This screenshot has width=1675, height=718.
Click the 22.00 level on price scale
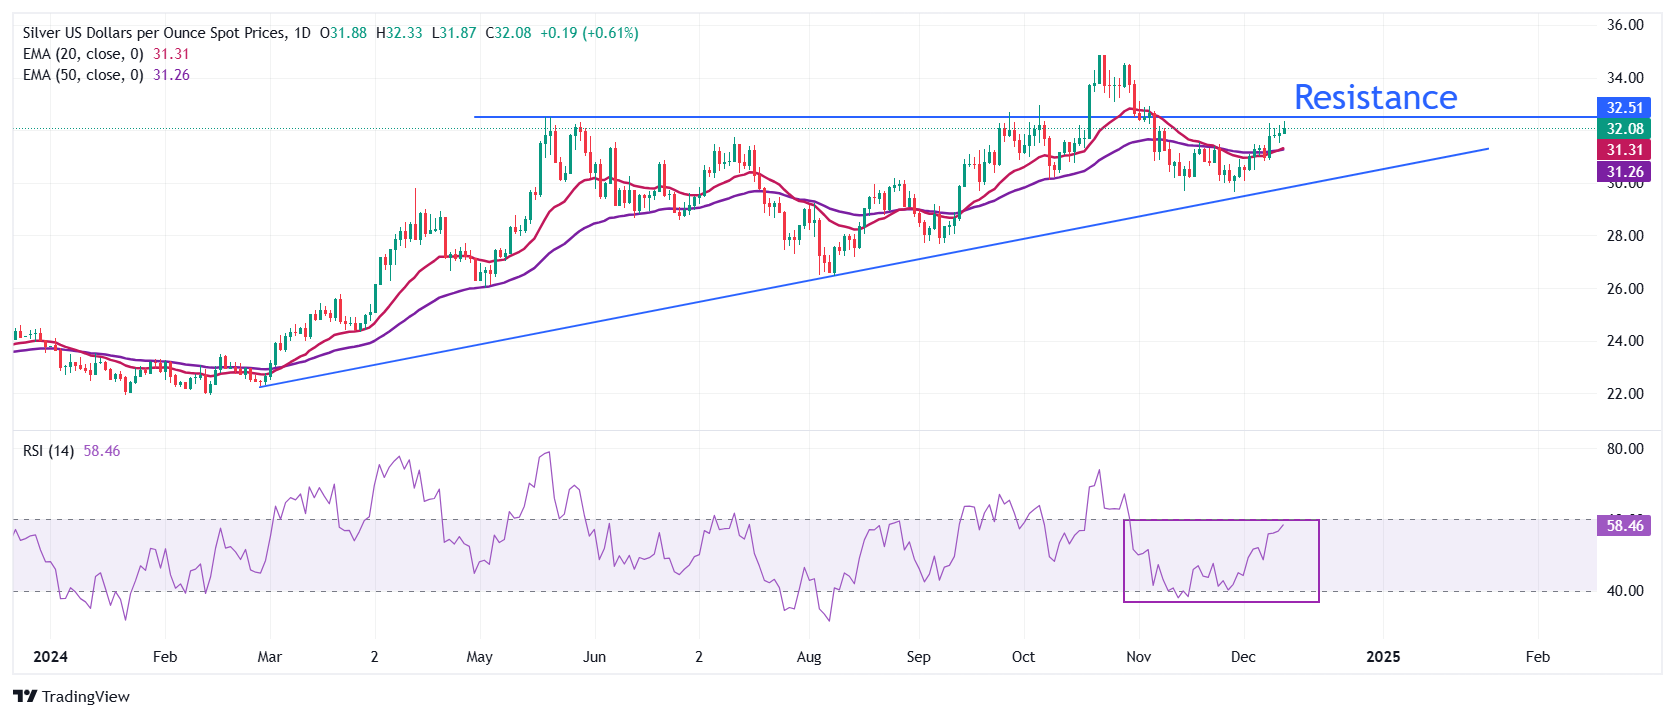(1624, 394)
